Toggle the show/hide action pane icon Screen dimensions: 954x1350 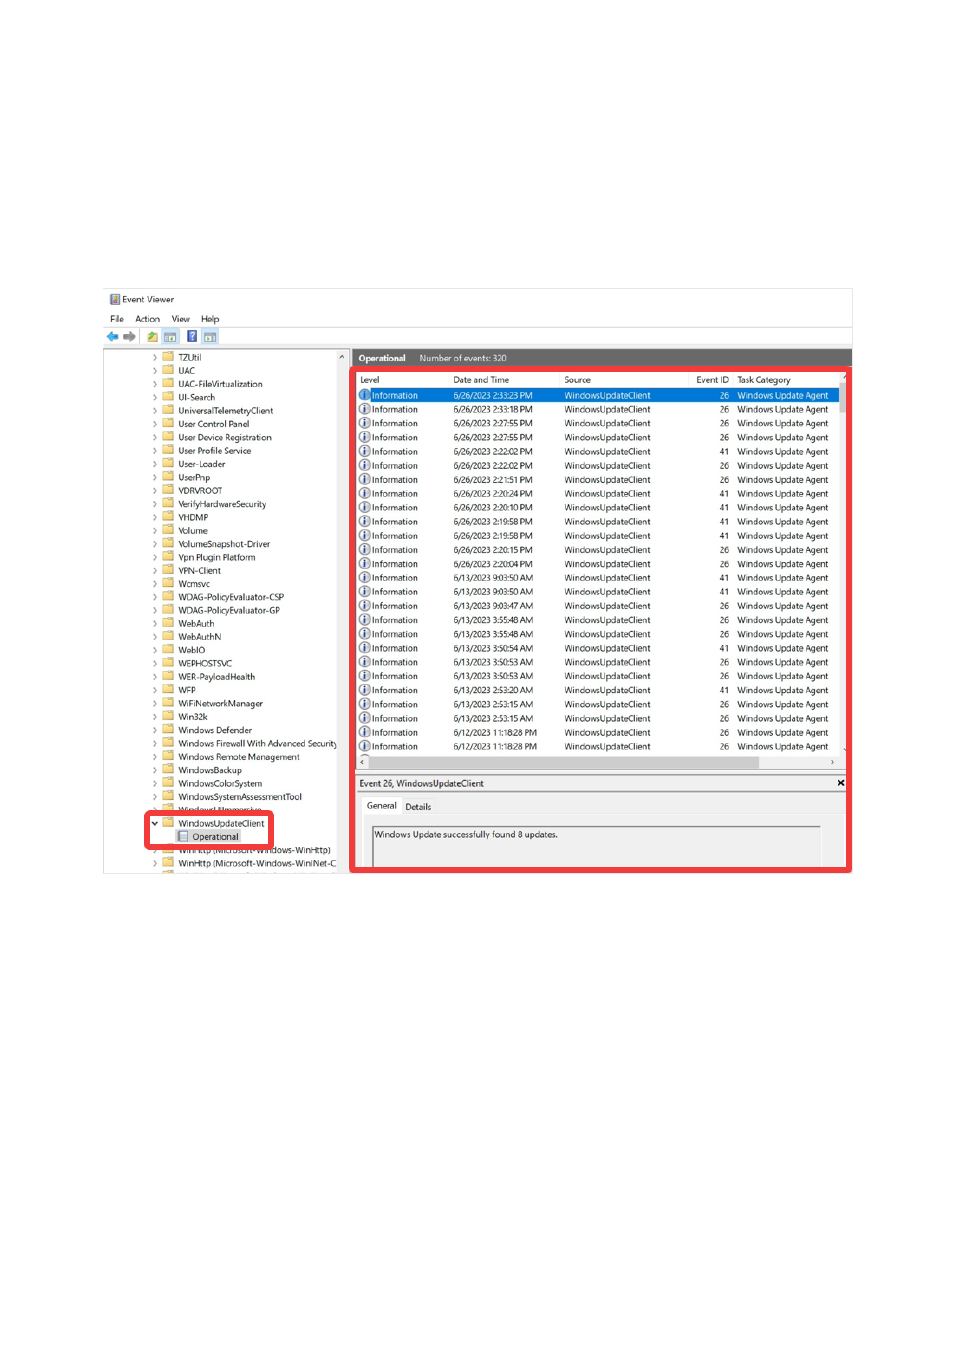[210, 337]
